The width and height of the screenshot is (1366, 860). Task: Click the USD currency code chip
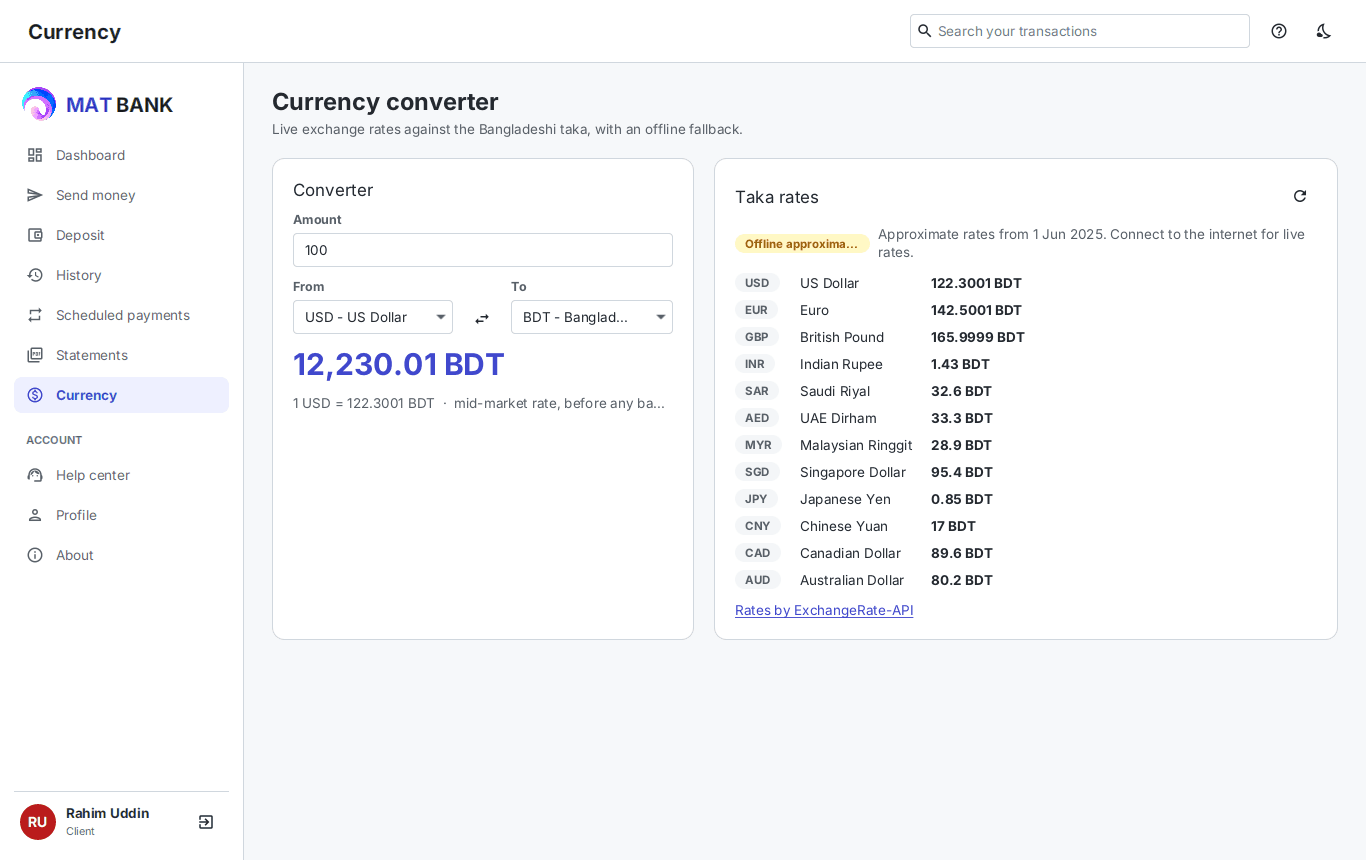click(x=757, y=283)
